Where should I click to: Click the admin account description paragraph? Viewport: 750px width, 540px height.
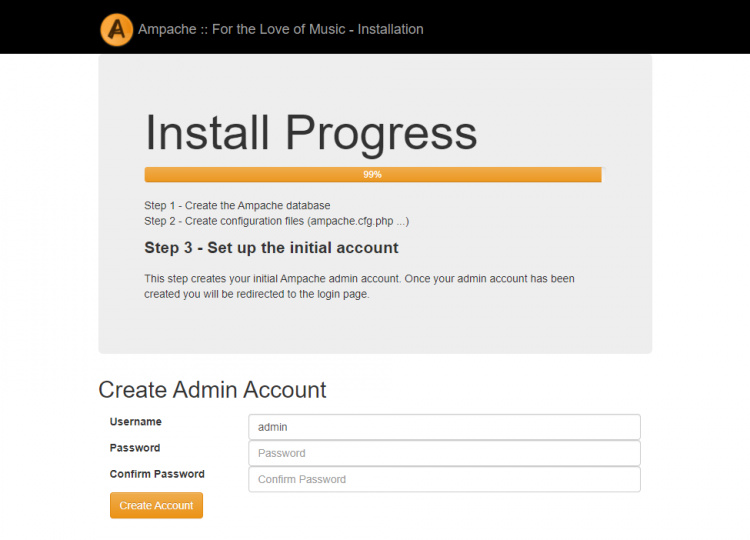click(359, 278)
